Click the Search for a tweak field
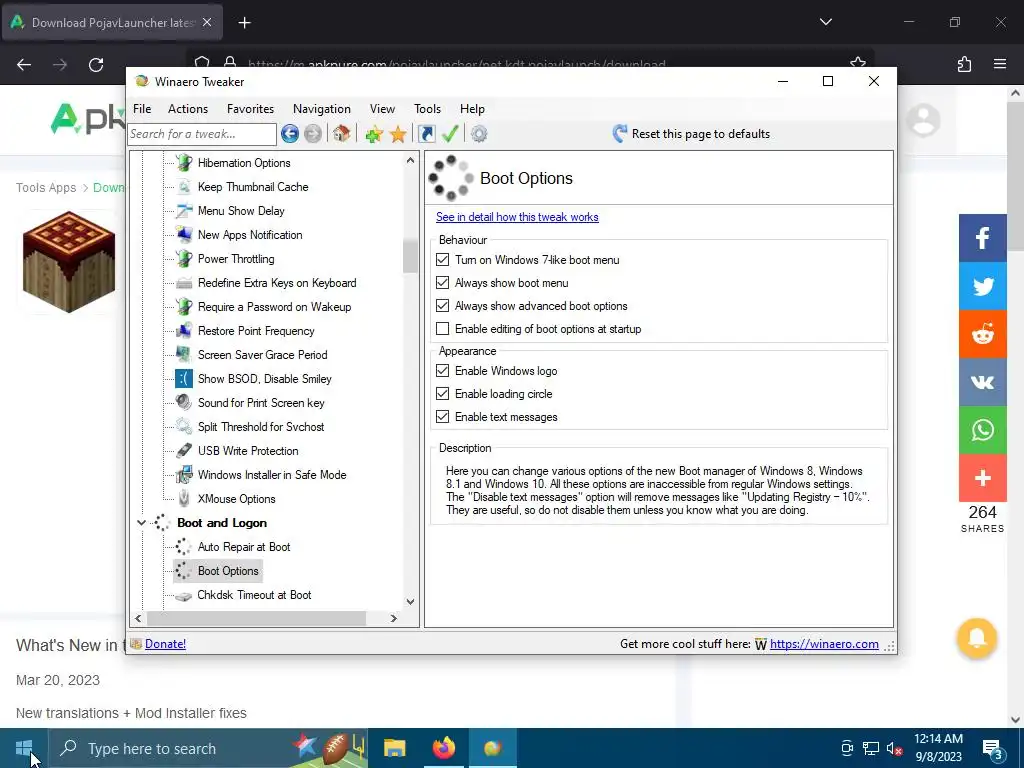1024x768 pixels. pyautogui.click(x=202, y=134)
